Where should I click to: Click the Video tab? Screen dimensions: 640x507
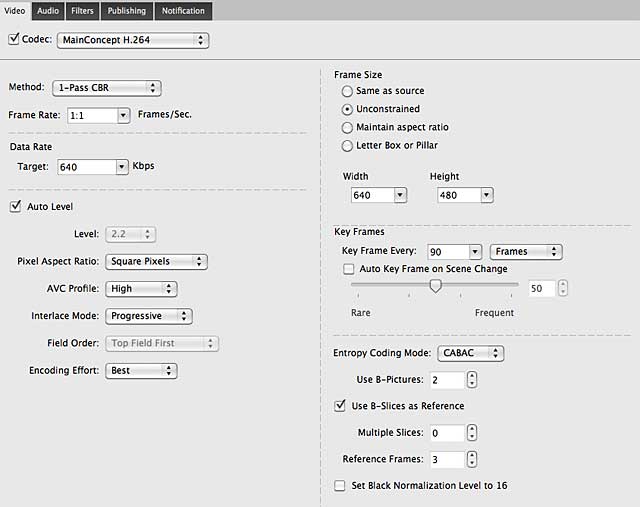tap(15, 11)
